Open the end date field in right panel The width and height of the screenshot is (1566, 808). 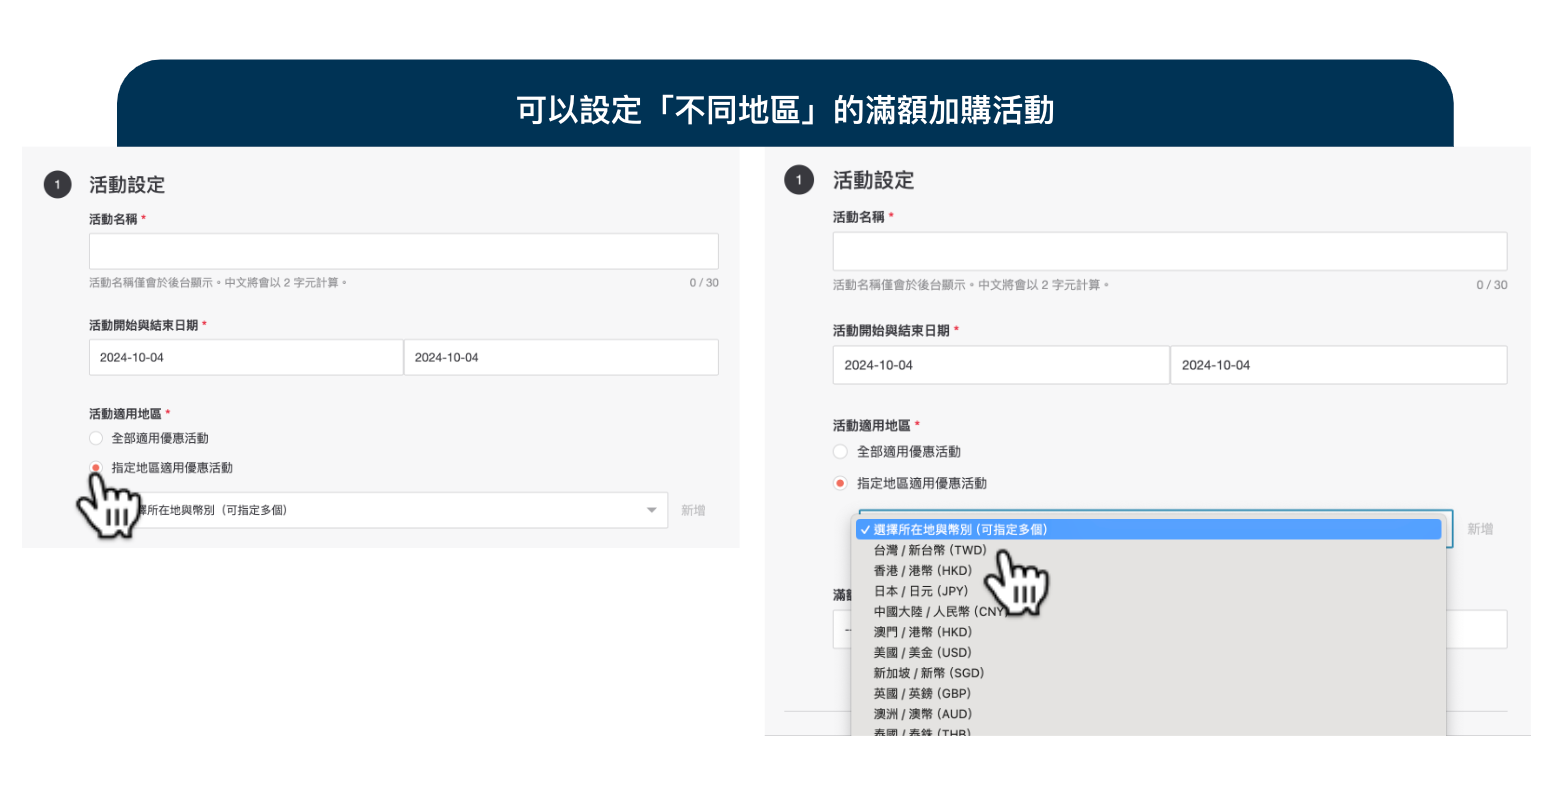1338,365
